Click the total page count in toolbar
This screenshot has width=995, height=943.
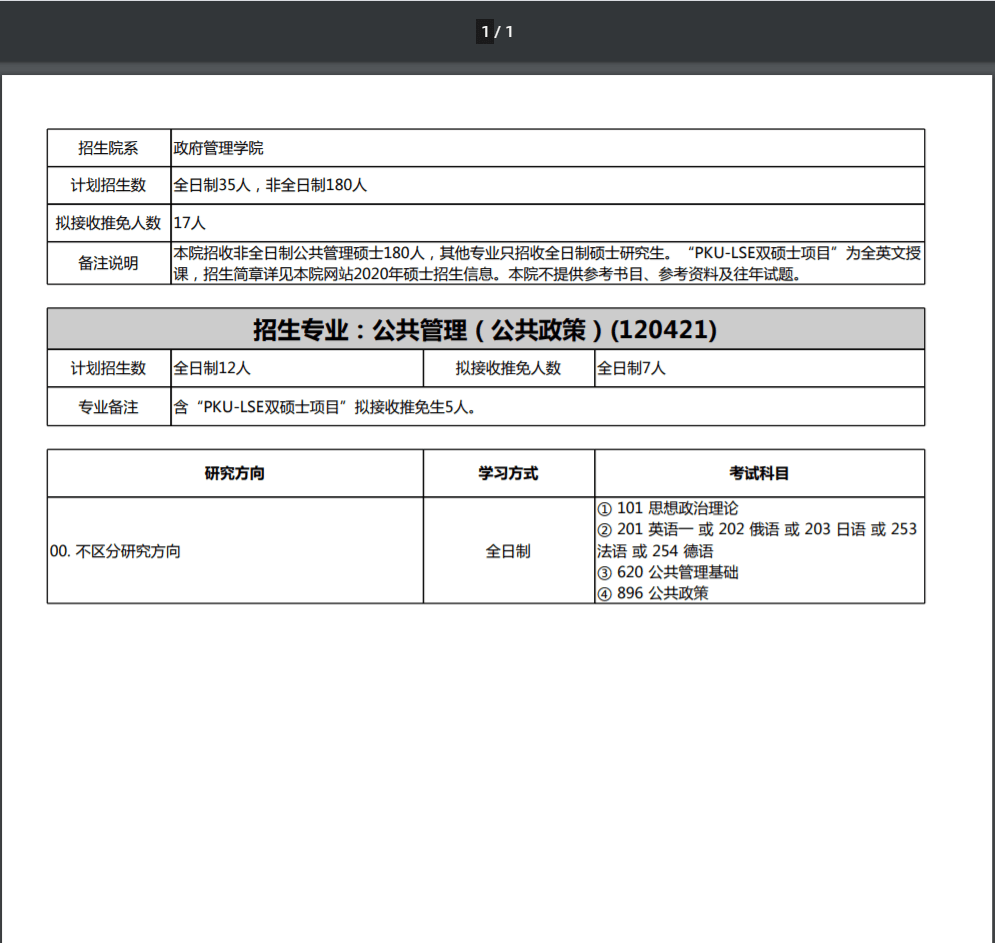click(x=509, y=32)
